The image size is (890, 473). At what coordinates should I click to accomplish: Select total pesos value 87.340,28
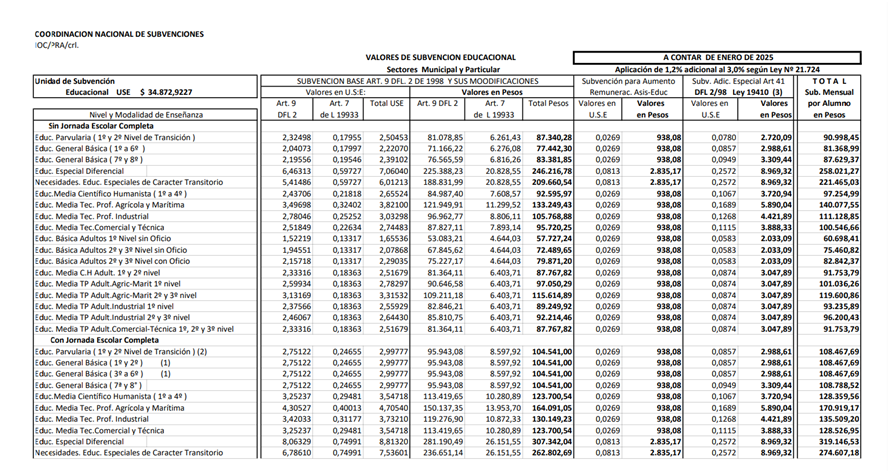click(552, 137)
